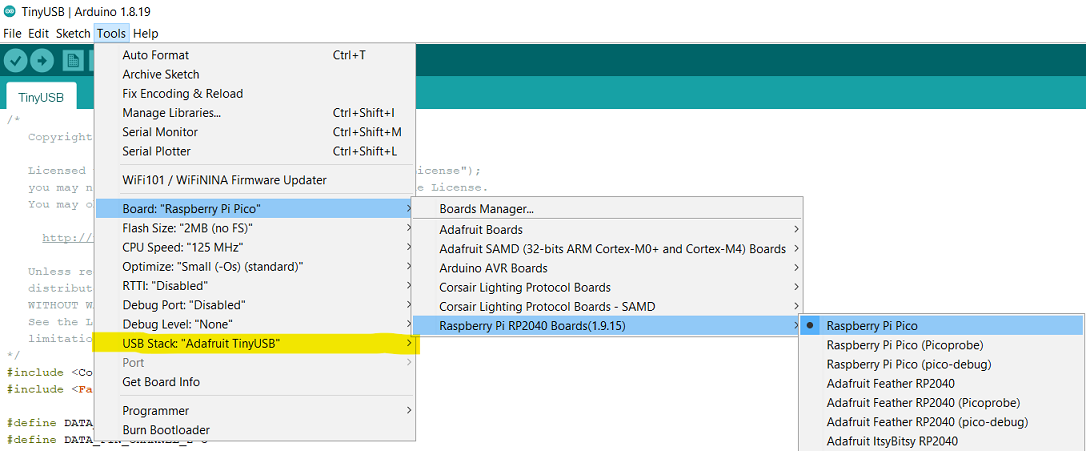
Task: Open Manage Libraries...
Action: pos(255,112)
